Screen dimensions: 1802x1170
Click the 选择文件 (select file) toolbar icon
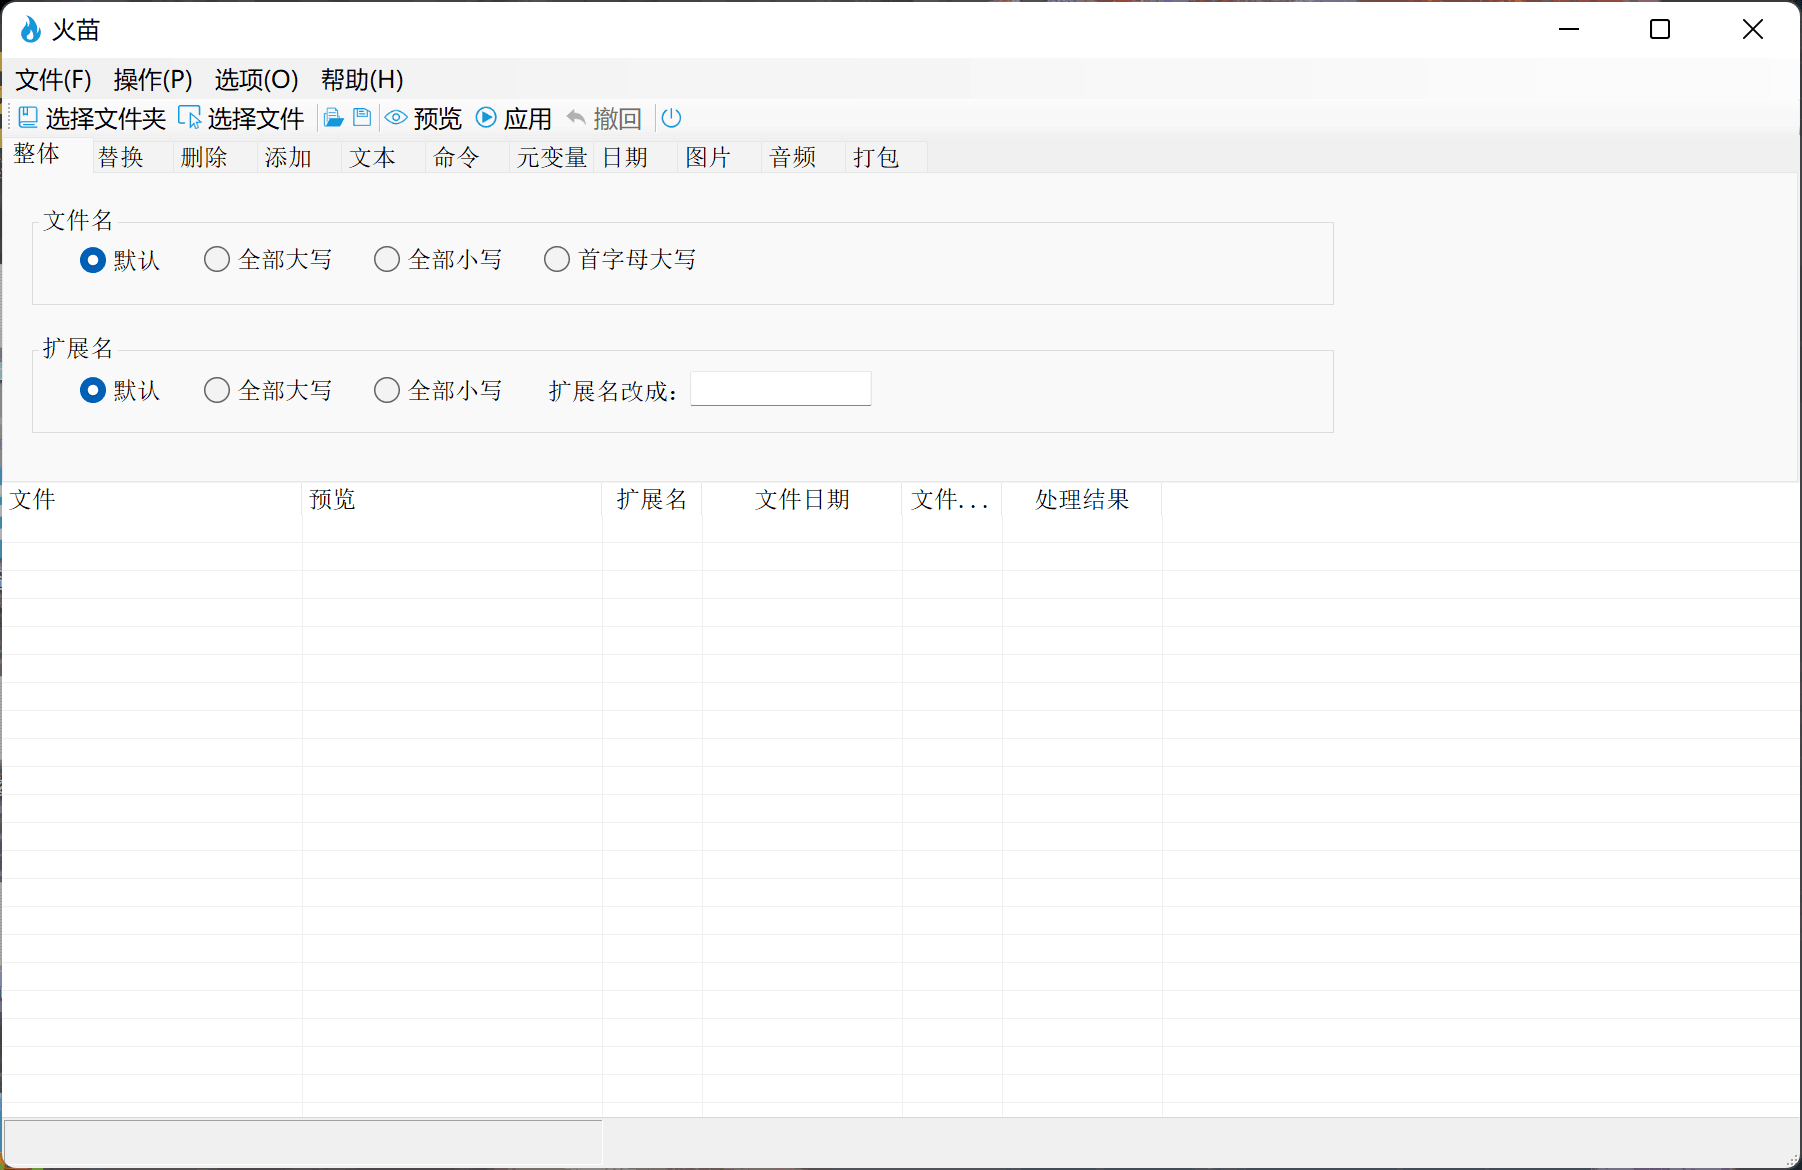click(189, 118)
